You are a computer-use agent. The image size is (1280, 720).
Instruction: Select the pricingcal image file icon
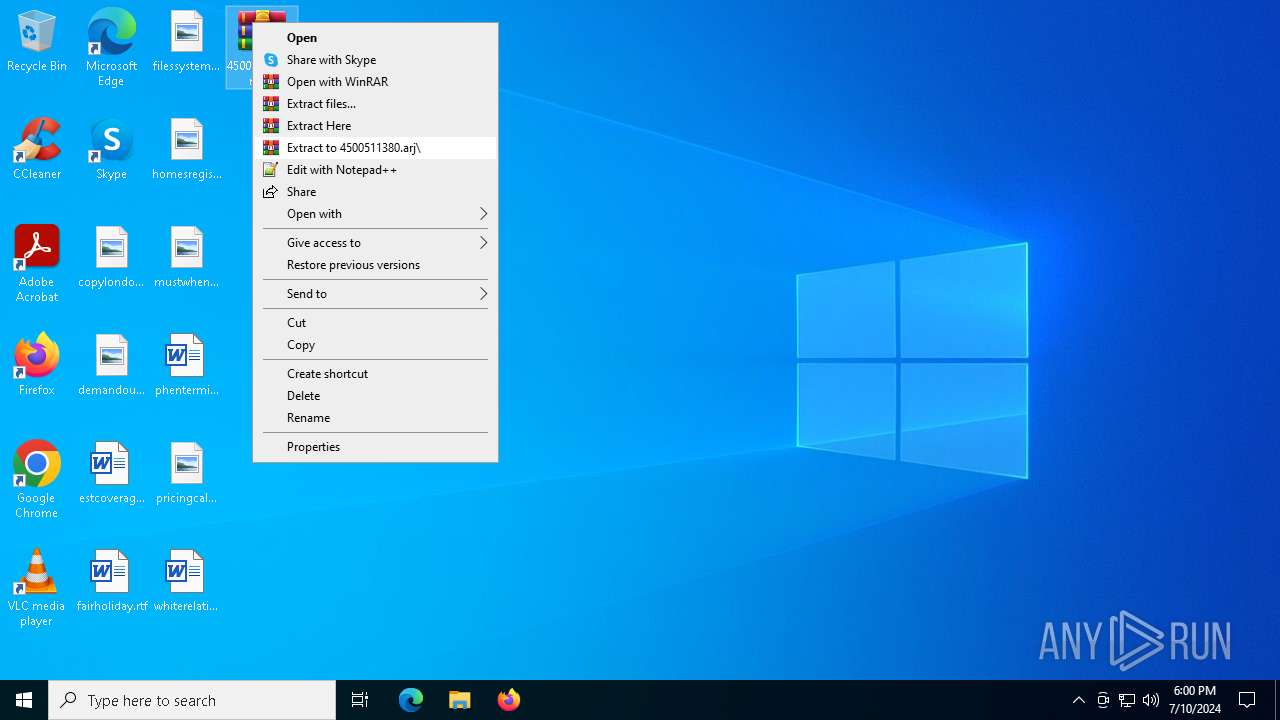coord(186,474)
